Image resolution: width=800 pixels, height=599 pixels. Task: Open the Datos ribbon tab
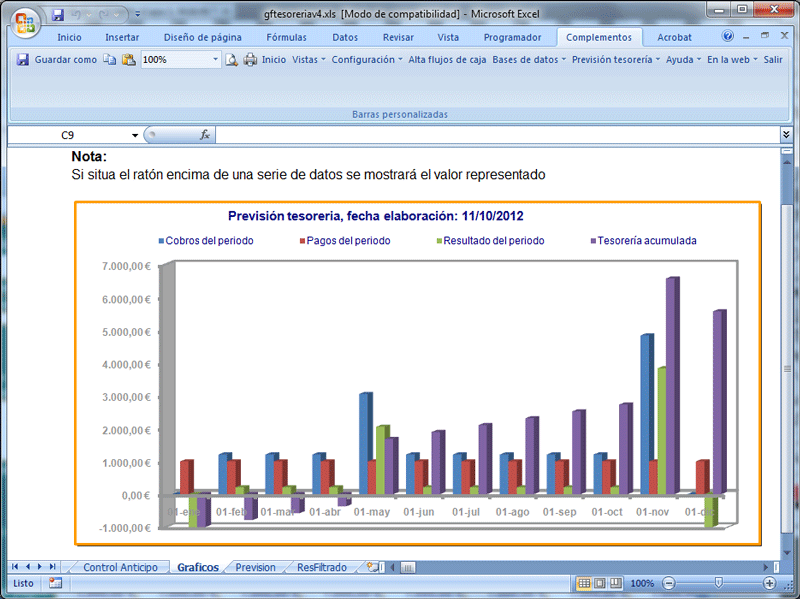pyautogui.click(x=345, y=37)
